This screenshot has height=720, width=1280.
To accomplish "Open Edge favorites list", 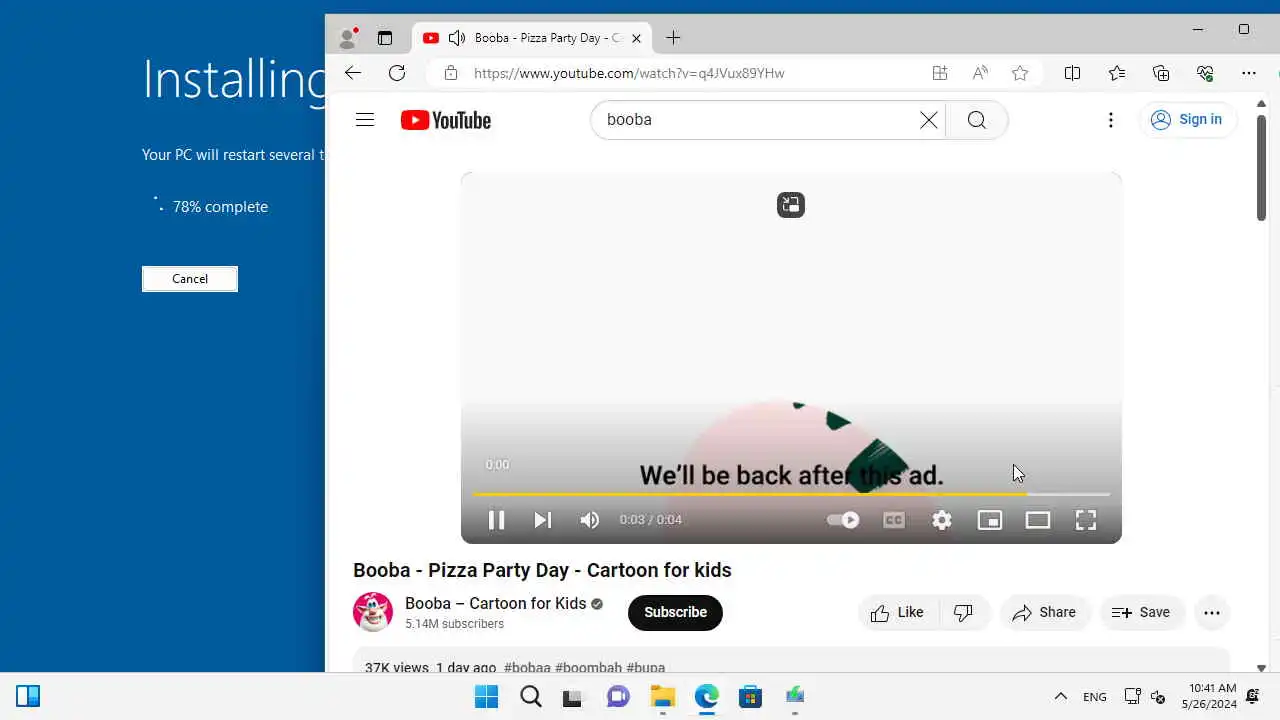I will point(1117,73).
